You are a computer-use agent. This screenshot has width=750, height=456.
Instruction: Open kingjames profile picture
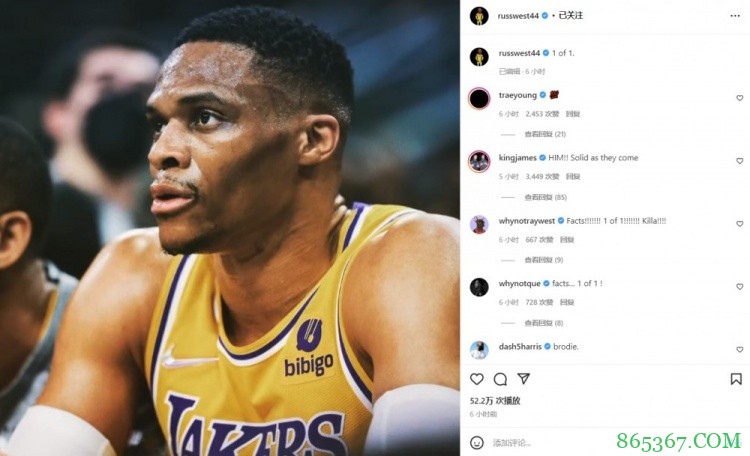tap(479, 161)
